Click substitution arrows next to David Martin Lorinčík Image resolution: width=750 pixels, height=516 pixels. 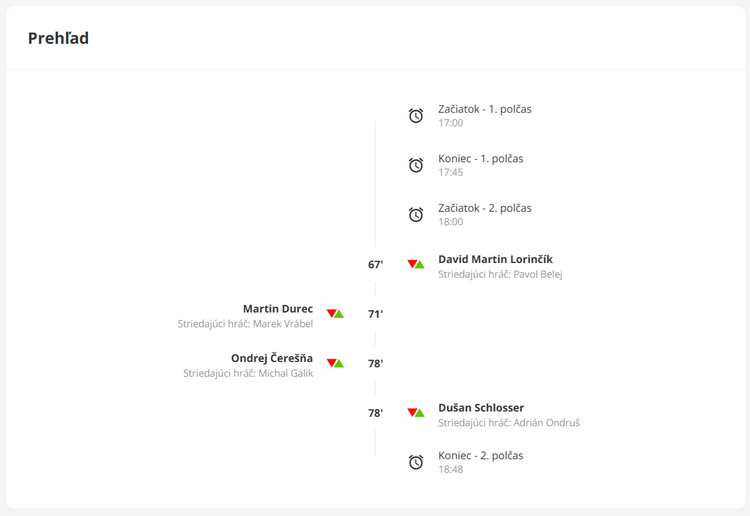[x=416, y=264]
